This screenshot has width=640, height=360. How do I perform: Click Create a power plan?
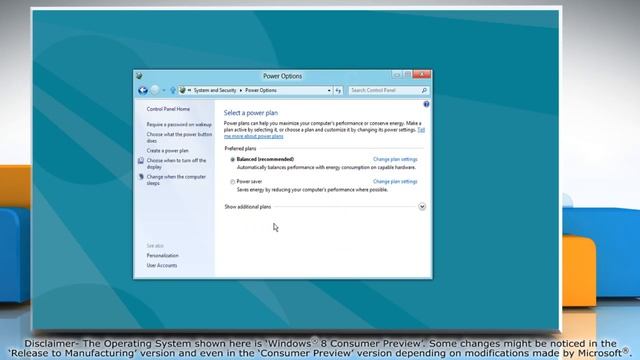click(x=167, y=151)
